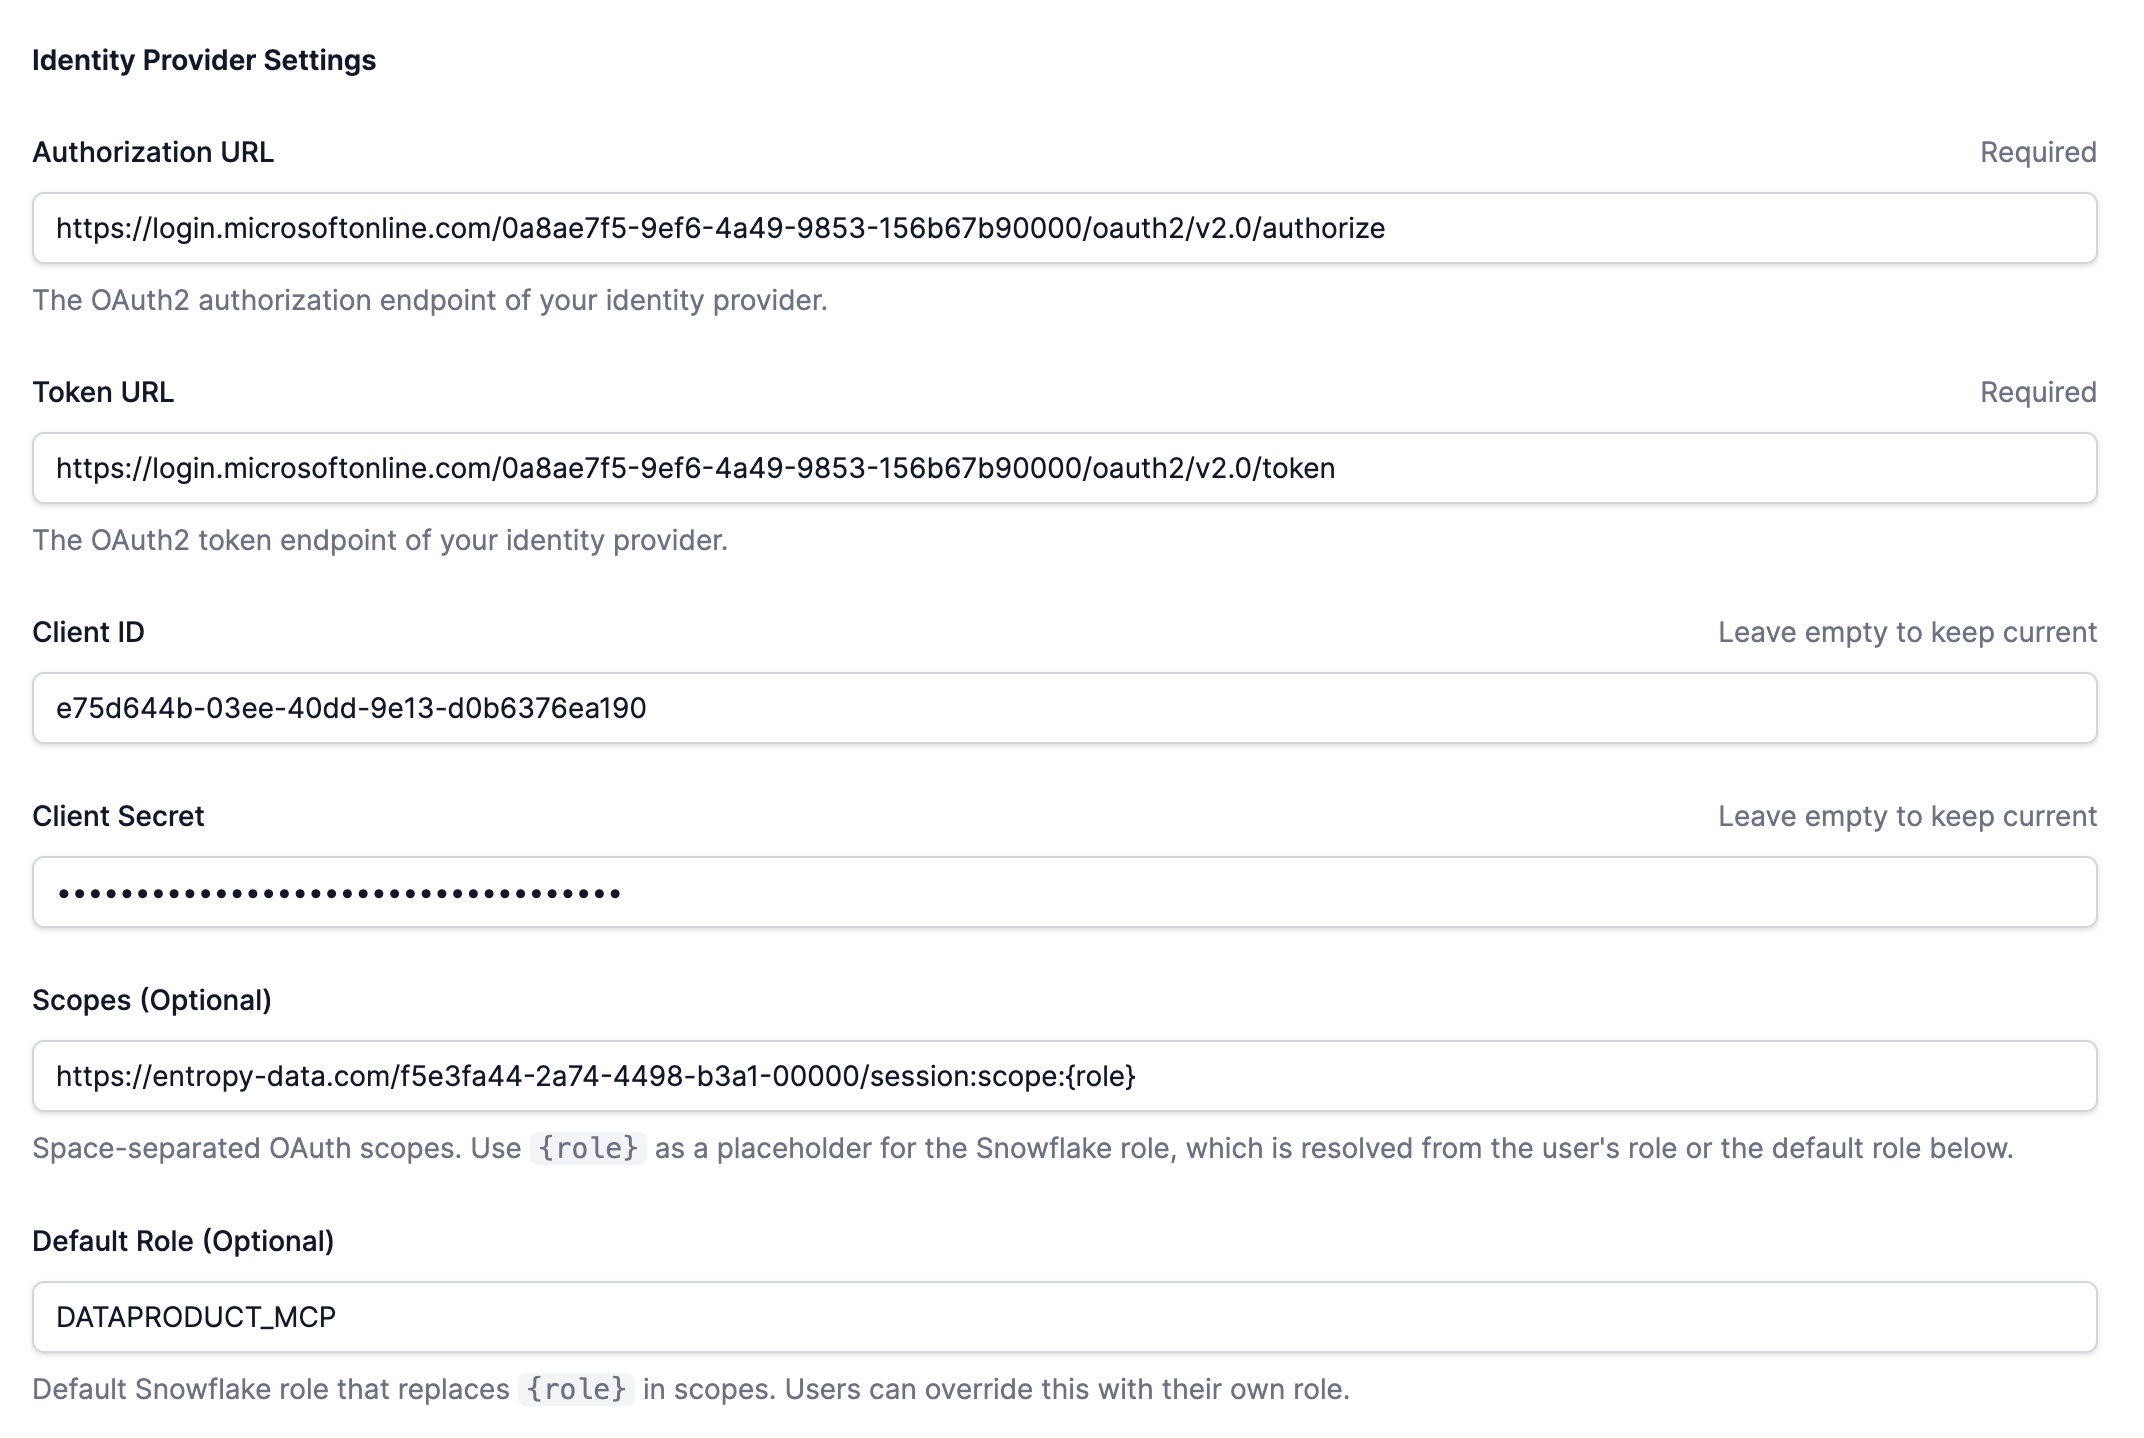Click the Client Secret label
The height and width of the screenshot is (1438, 2144).
pos(118,815)
